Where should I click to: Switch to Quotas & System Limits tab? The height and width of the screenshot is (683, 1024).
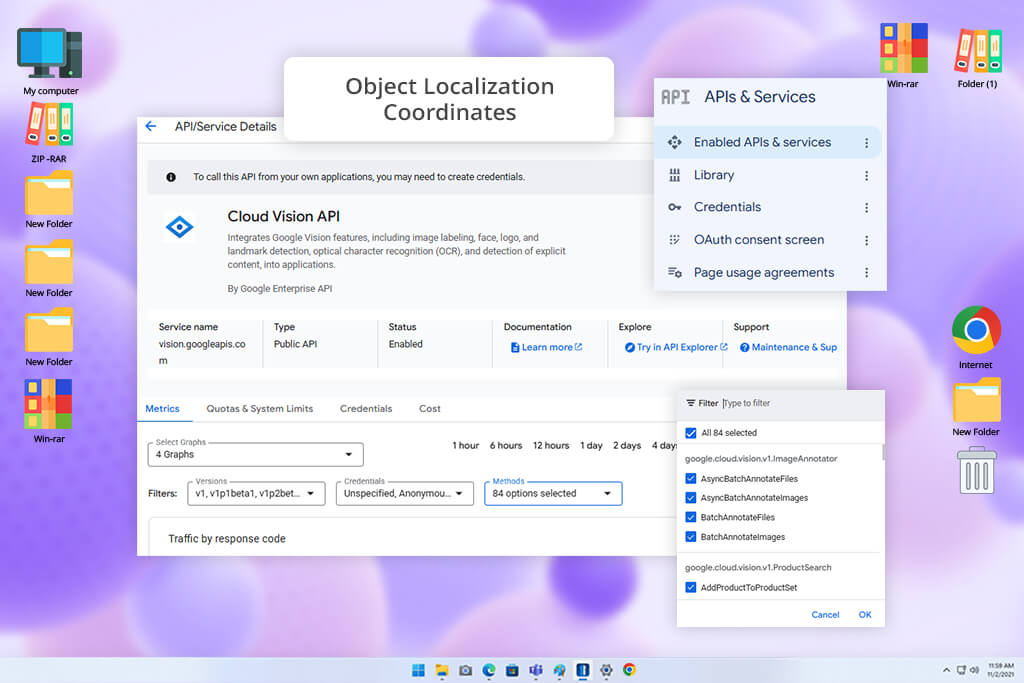(260, 409)
